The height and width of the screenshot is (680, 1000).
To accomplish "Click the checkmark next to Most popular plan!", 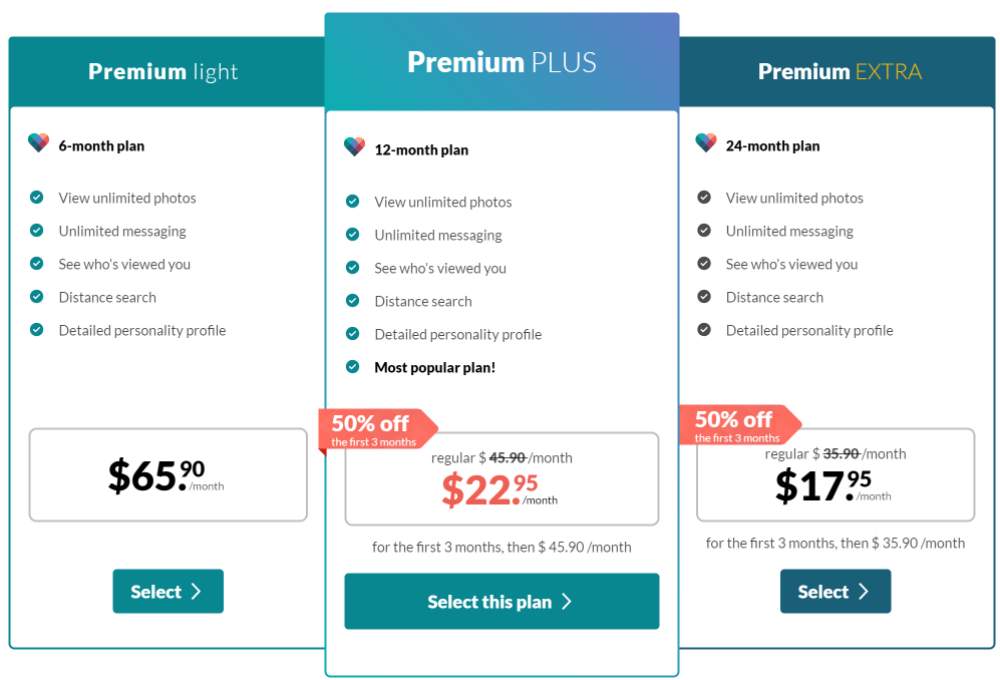I will (352, 367).
